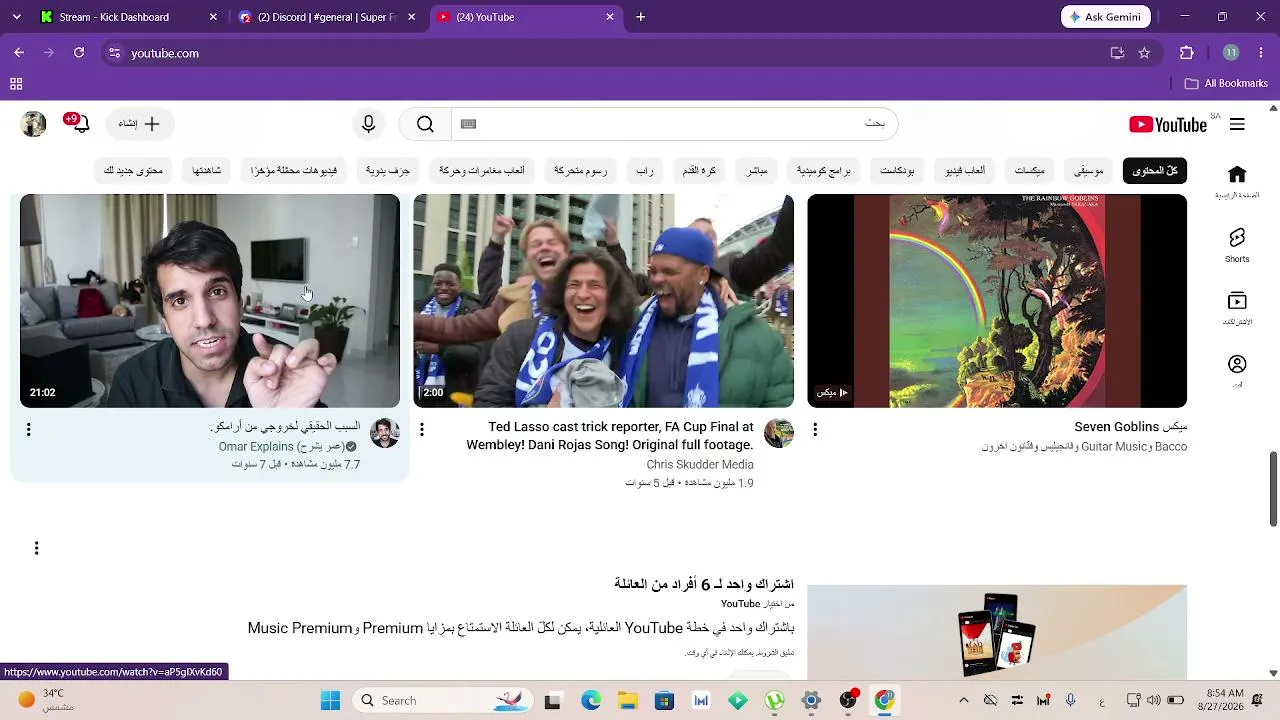Close the YouTube tab

tap(610, 17)
